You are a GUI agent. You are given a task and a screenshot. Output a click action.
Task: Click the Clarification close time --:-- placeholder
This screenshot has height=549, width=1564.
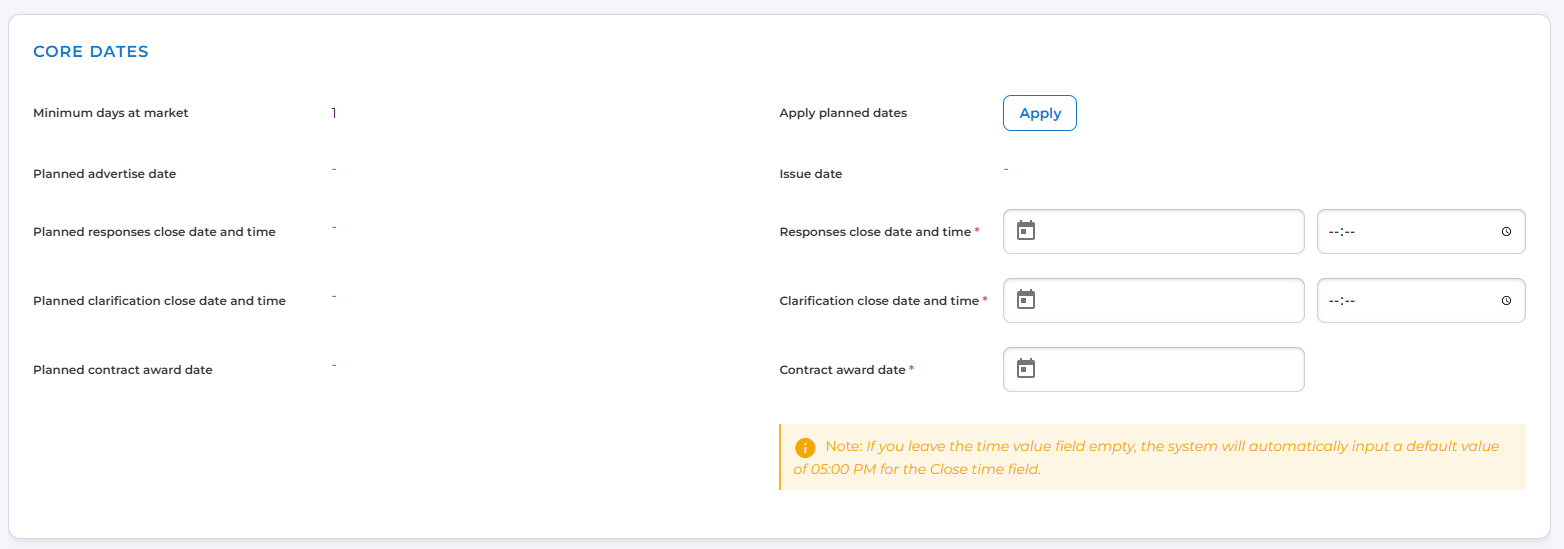1341,301
